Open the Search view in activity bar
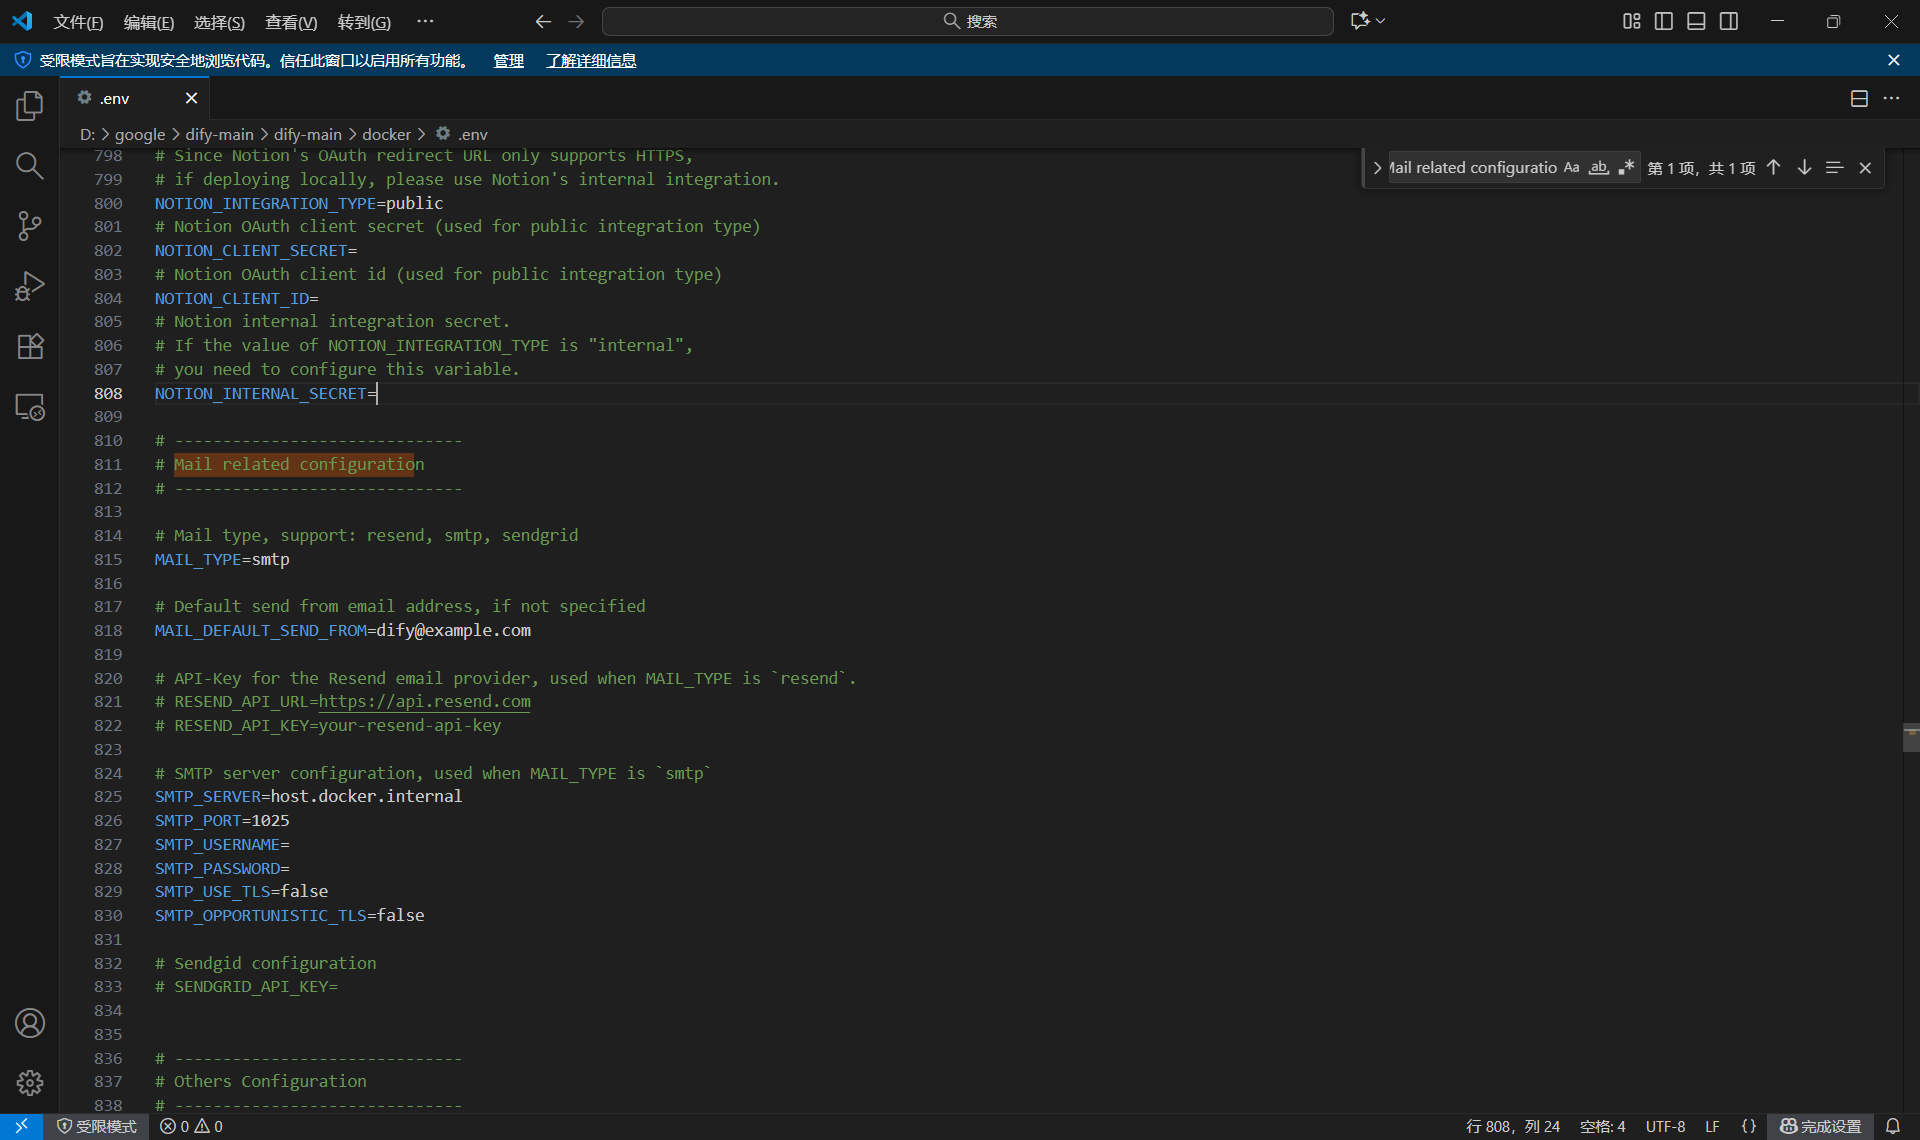Viewport: 1920px width, 1140px height. 30,166
